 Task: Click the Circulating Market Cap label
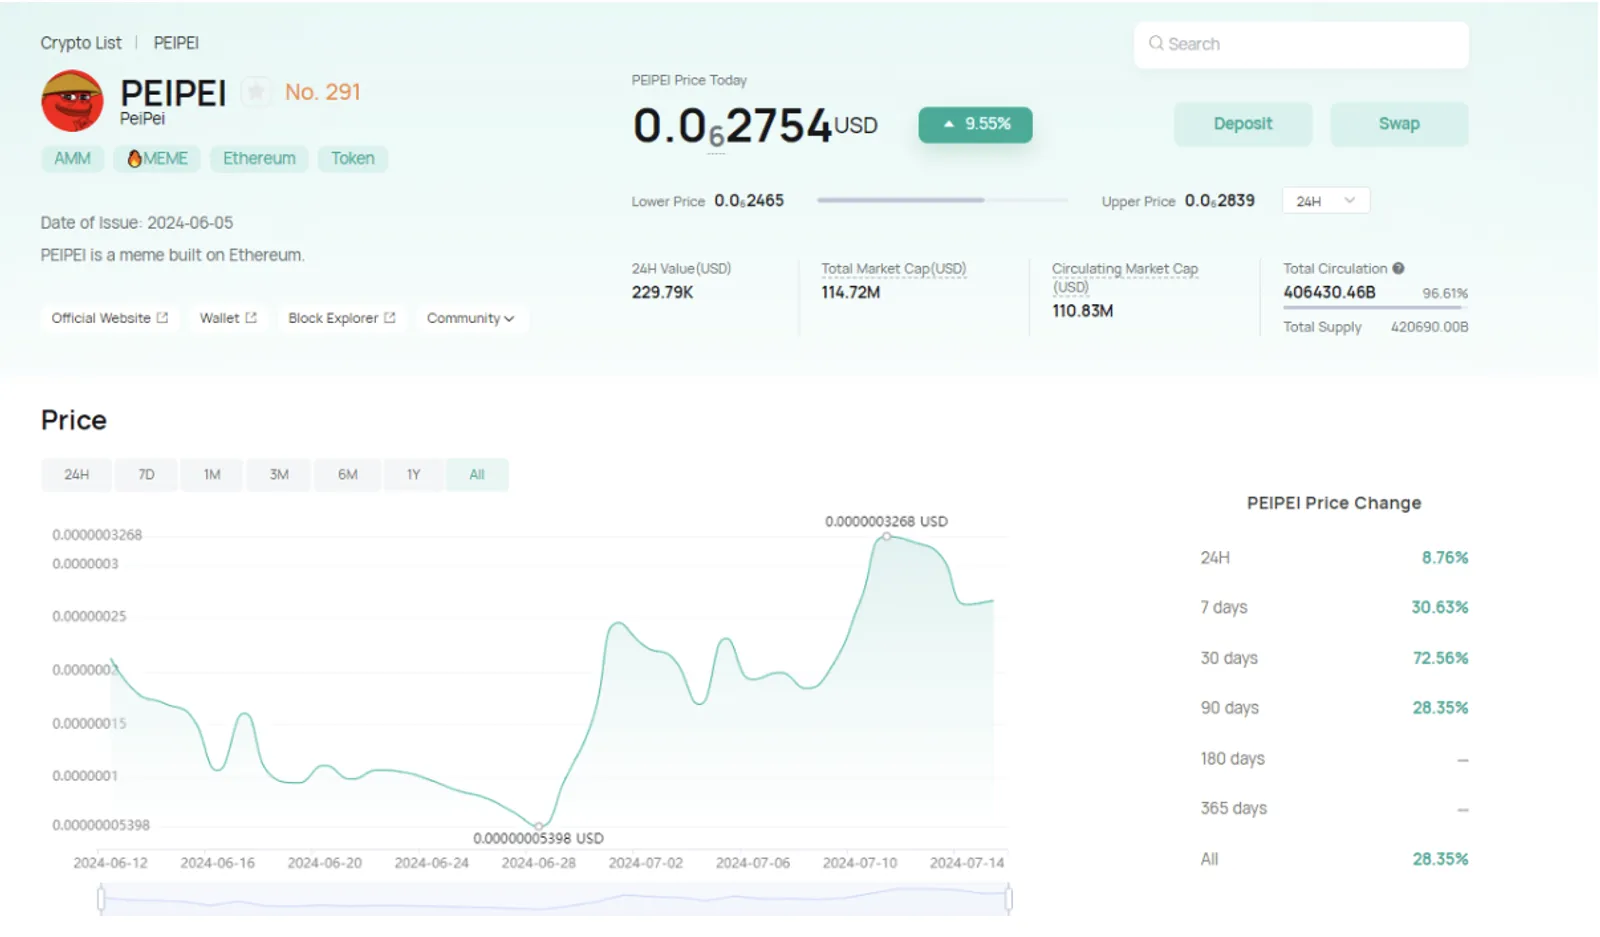coord(1125,278)
